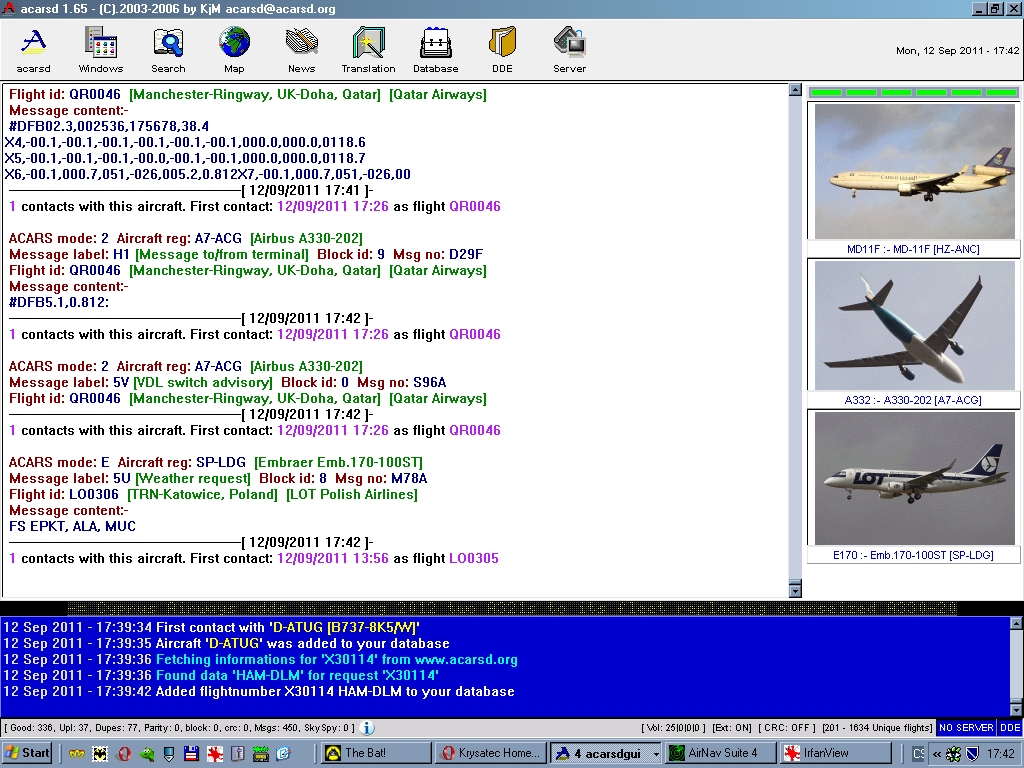
Task: Open the MD-11F HZ-ANC aircraft photo
Action: point(914,171)
